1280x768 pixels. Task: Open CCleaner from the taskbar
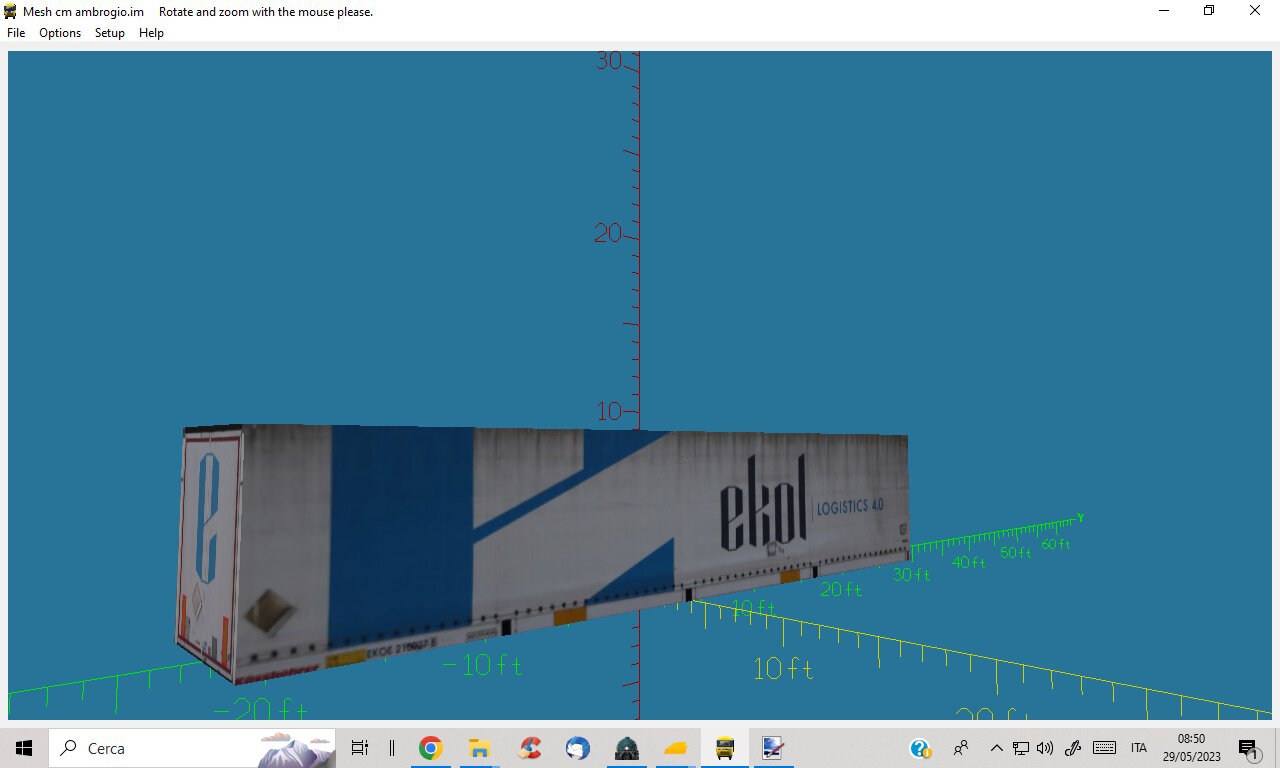tap(529, 748)
